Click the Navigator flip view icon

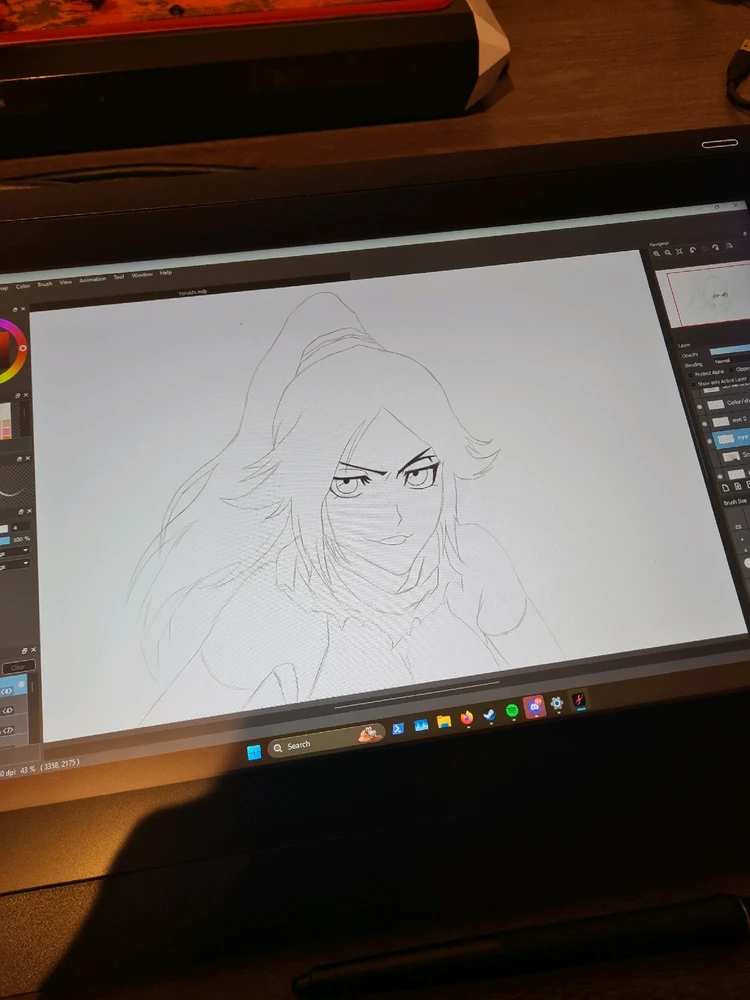[729, 246]
